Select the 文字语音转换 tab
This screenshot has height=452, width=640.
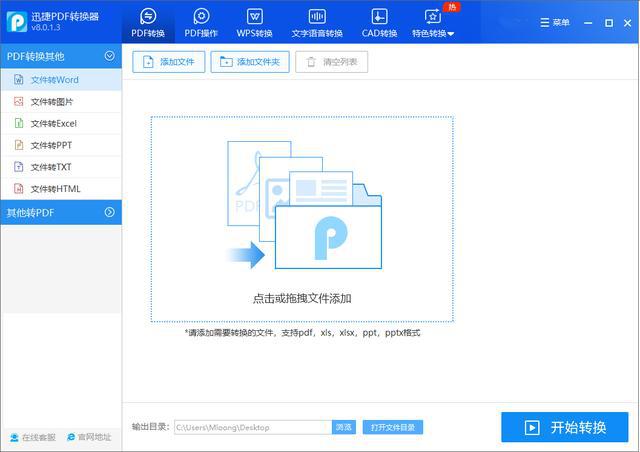pos(317,22)
